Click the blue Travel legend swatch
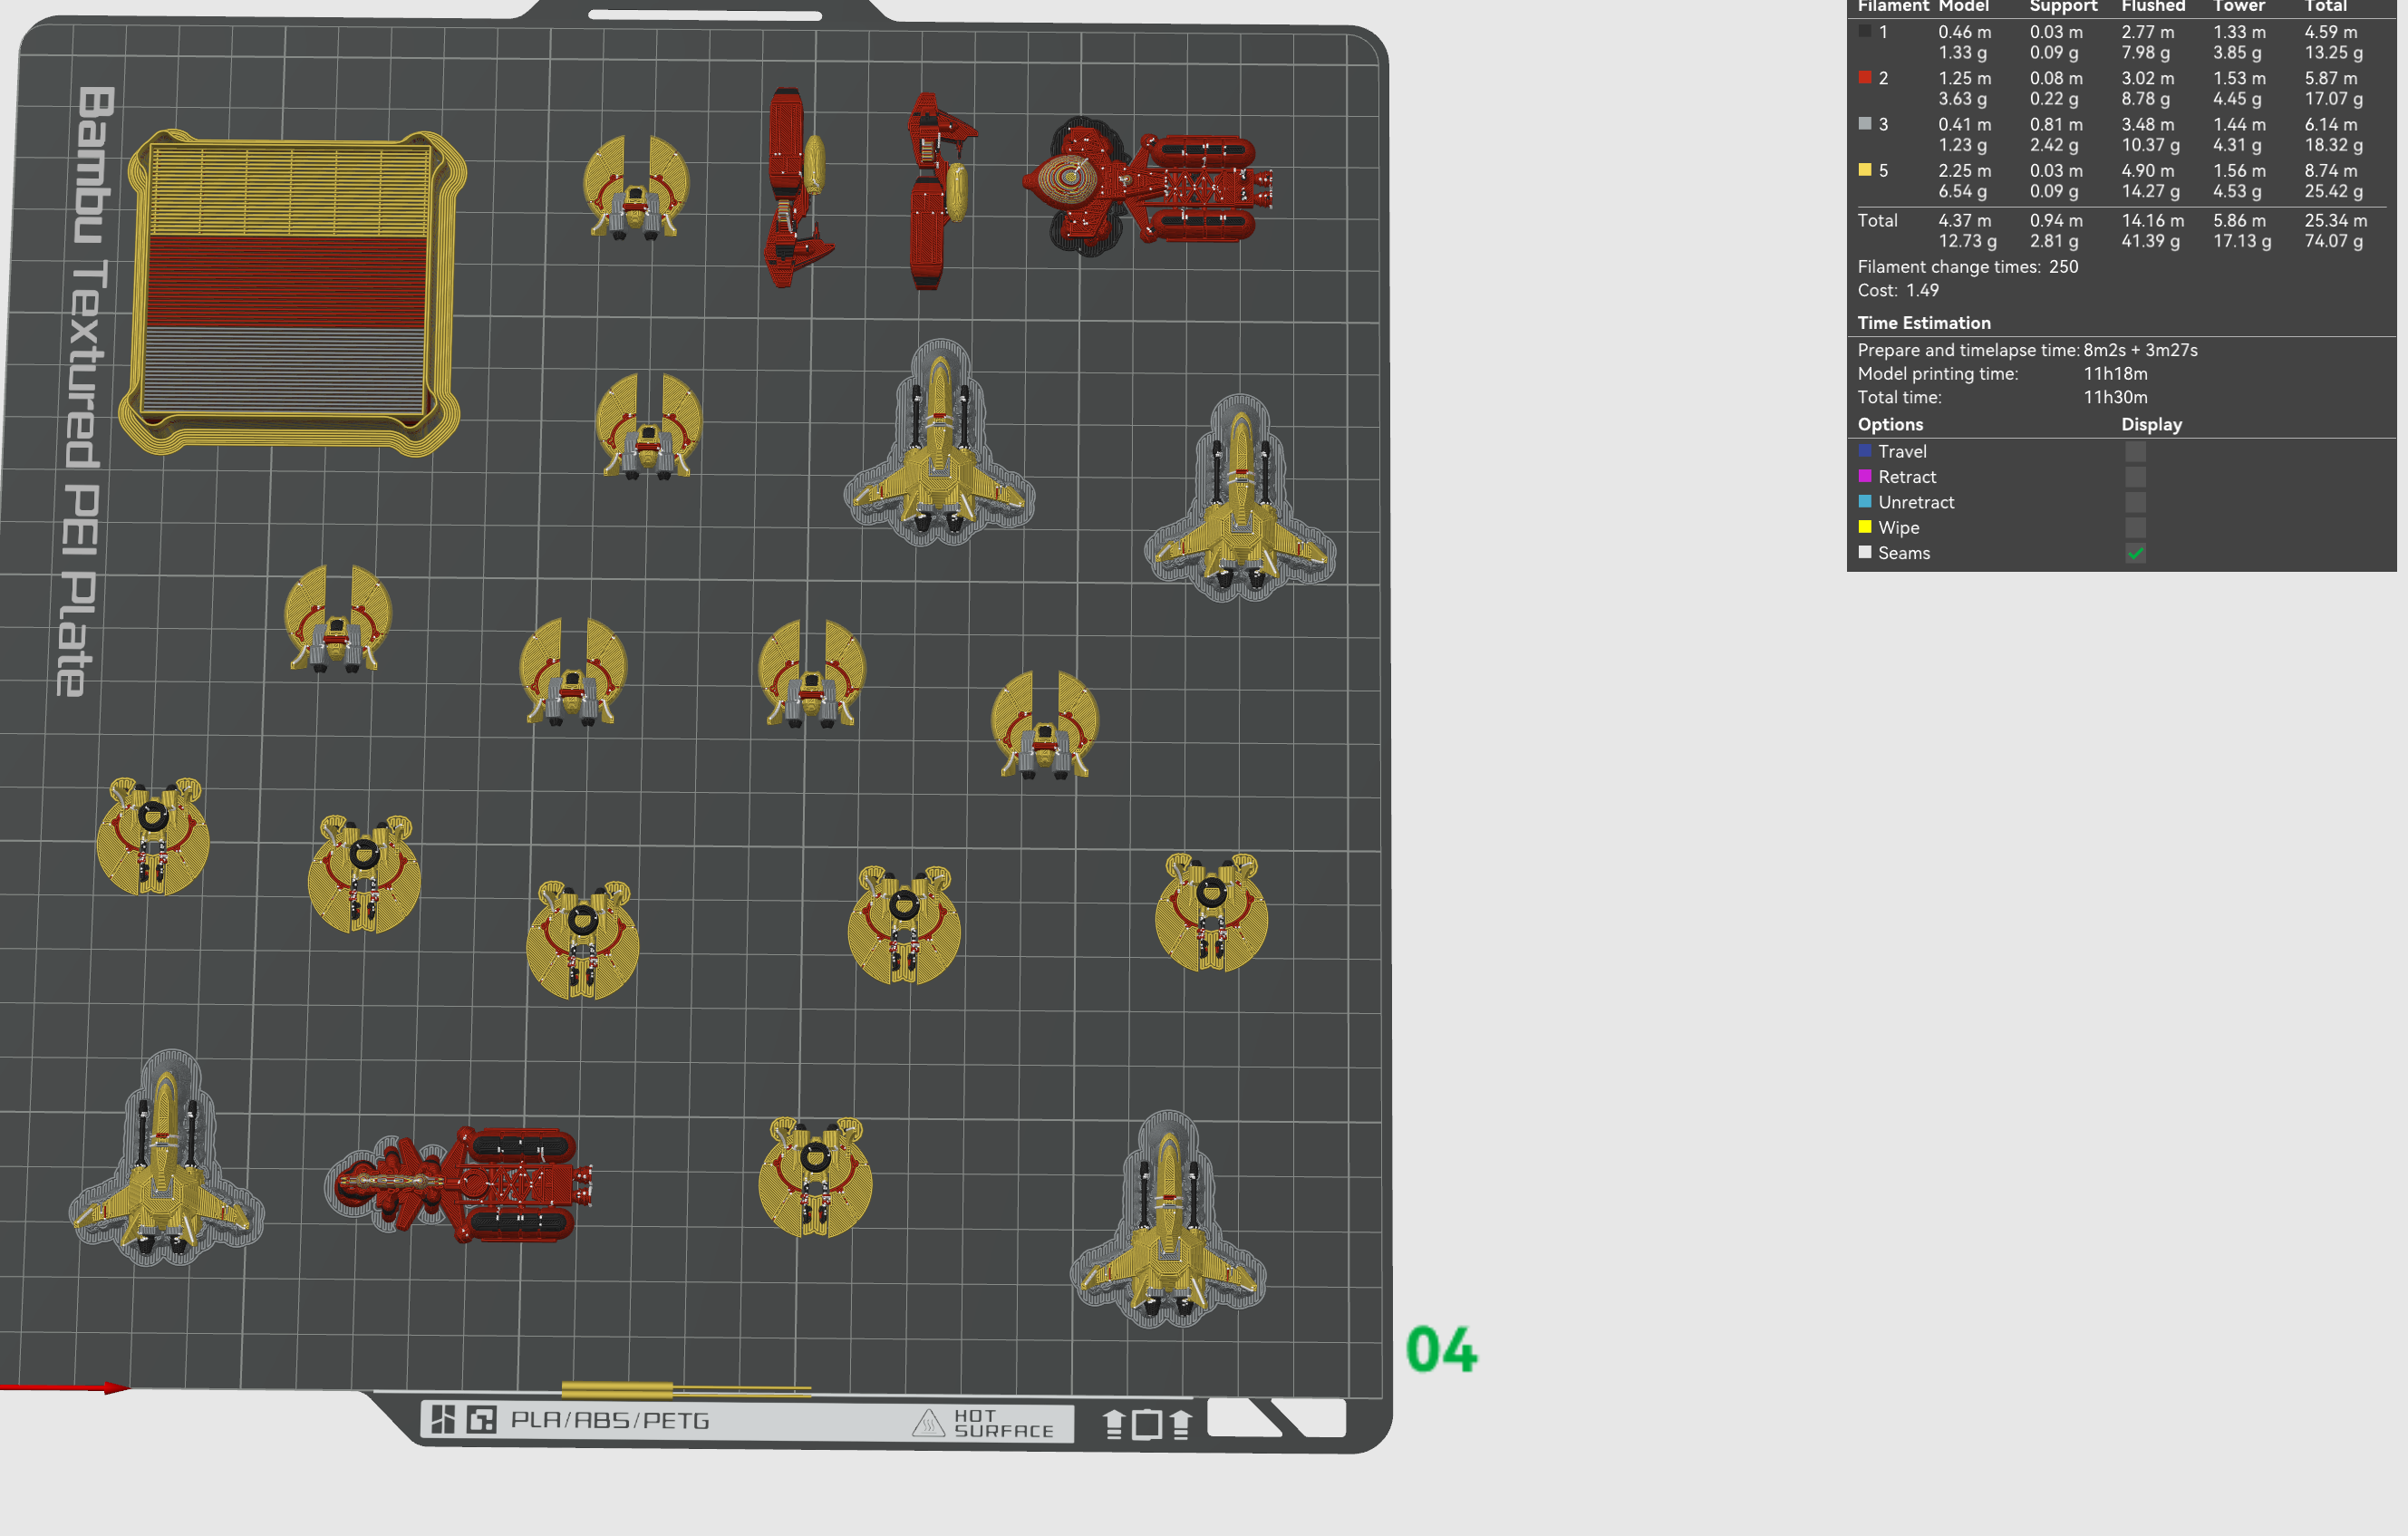 [x=1865, y=451]
